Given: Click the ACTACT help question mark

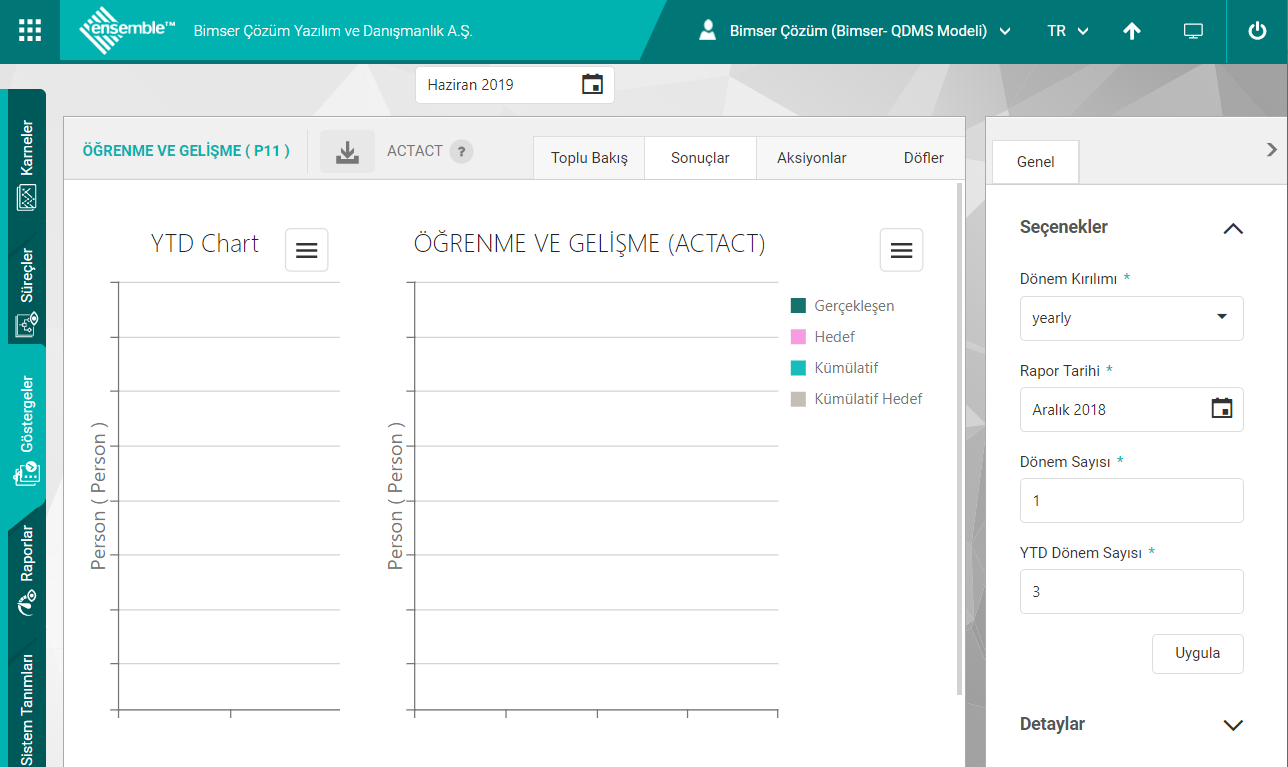Looking at the screenshot, I should [460, 152].
